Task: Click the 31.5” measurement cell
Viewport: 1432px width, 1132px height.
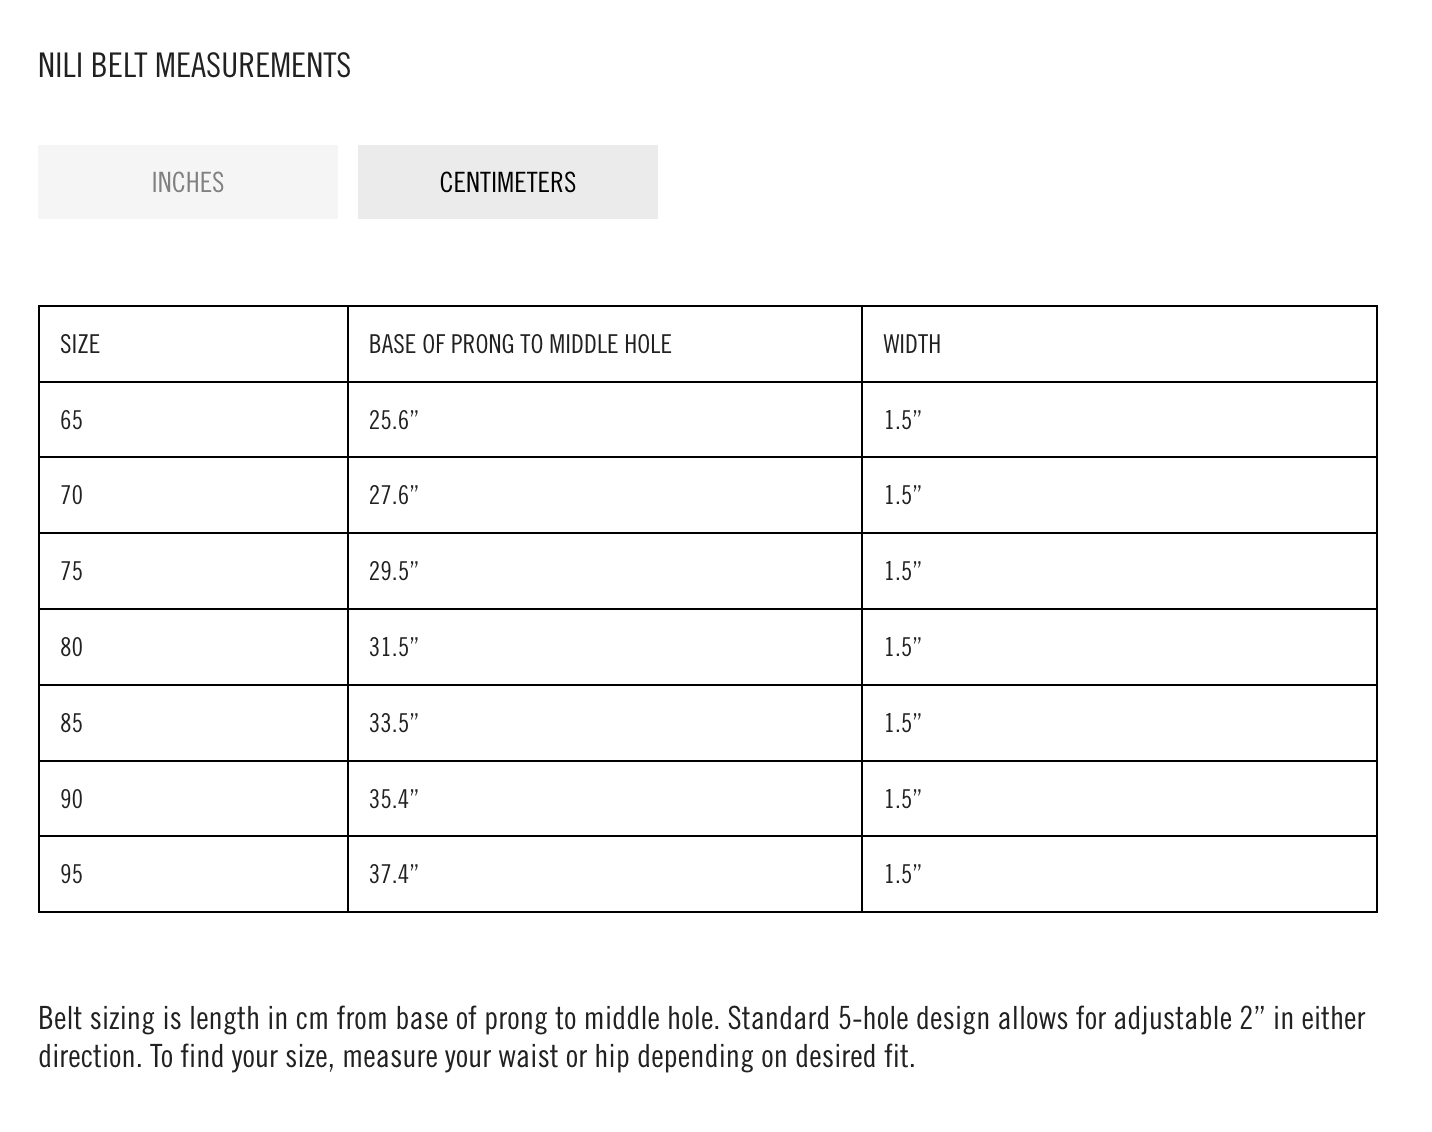Action: coord(393,647)
